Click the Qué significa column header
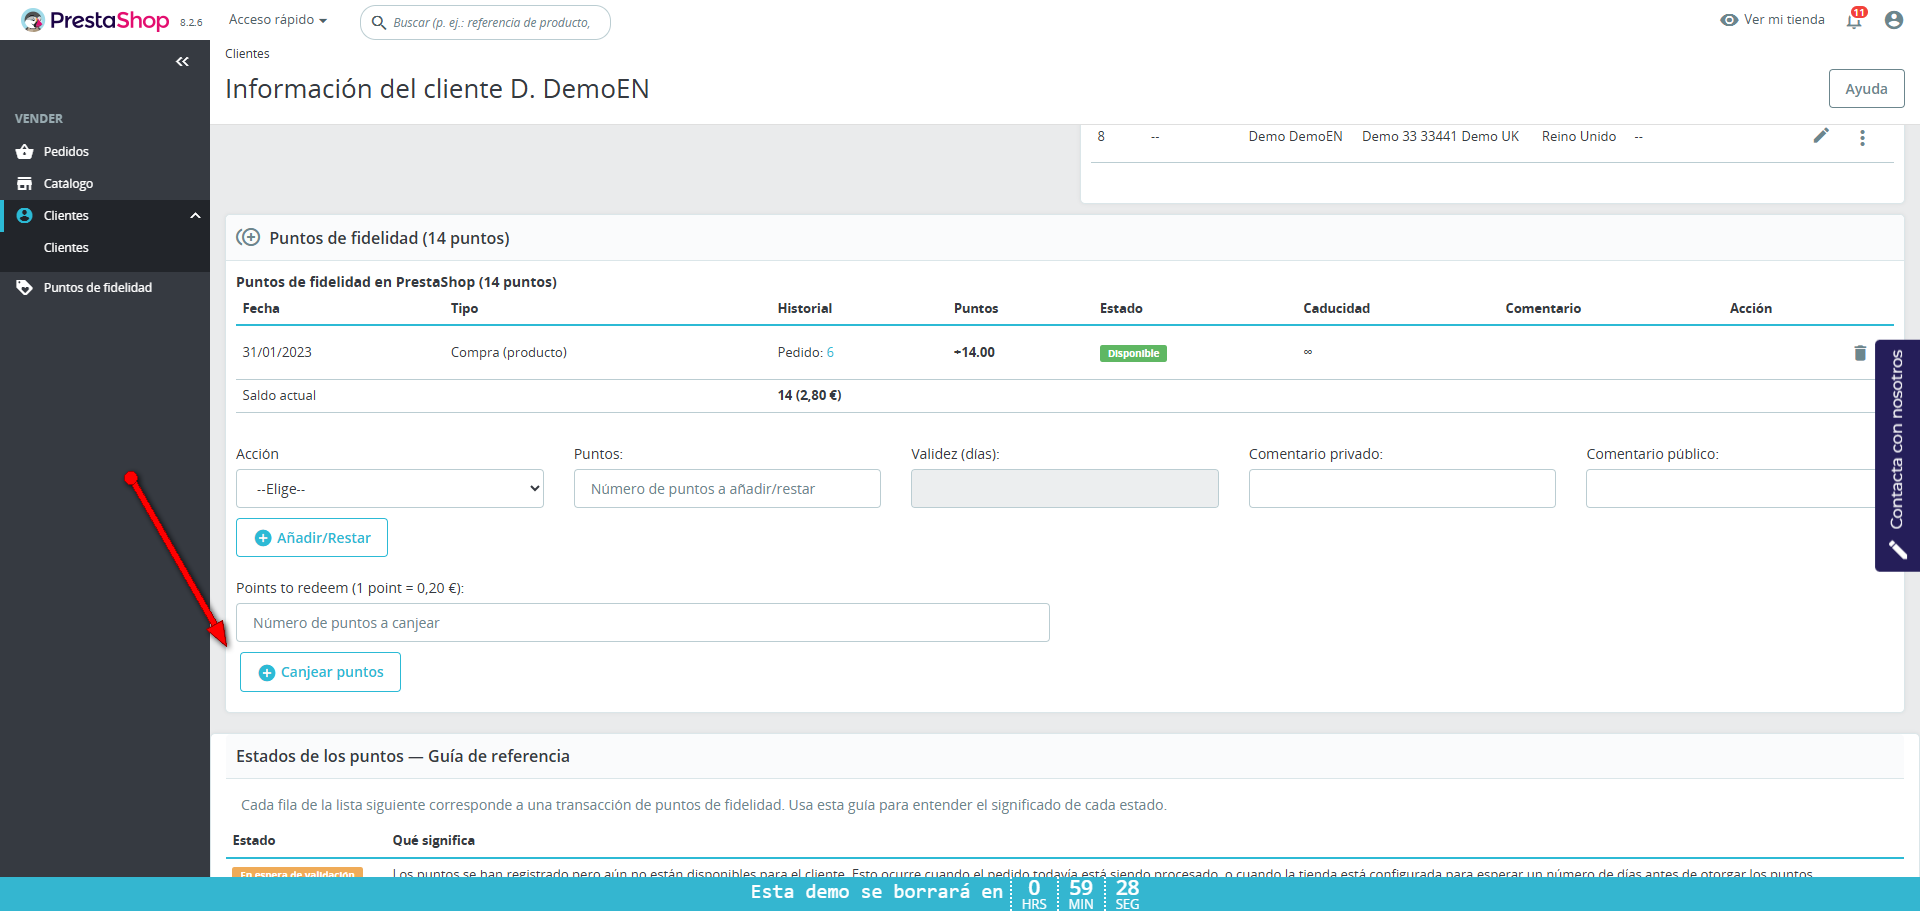The height and width of the screenshot is (911, 1920). [x=434, y=840]
